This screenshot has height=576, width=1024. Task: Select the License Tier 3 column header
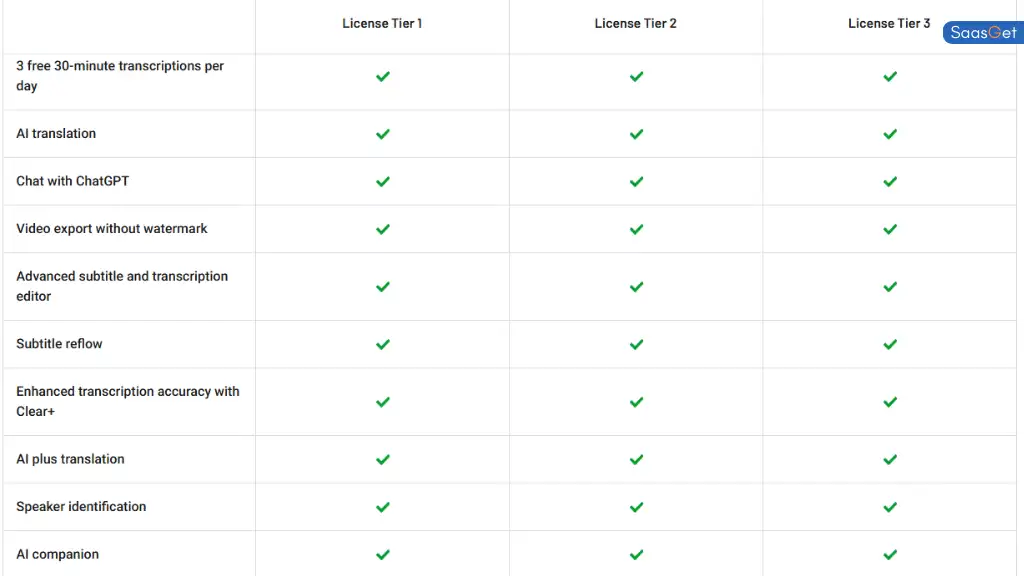(889, 24)
